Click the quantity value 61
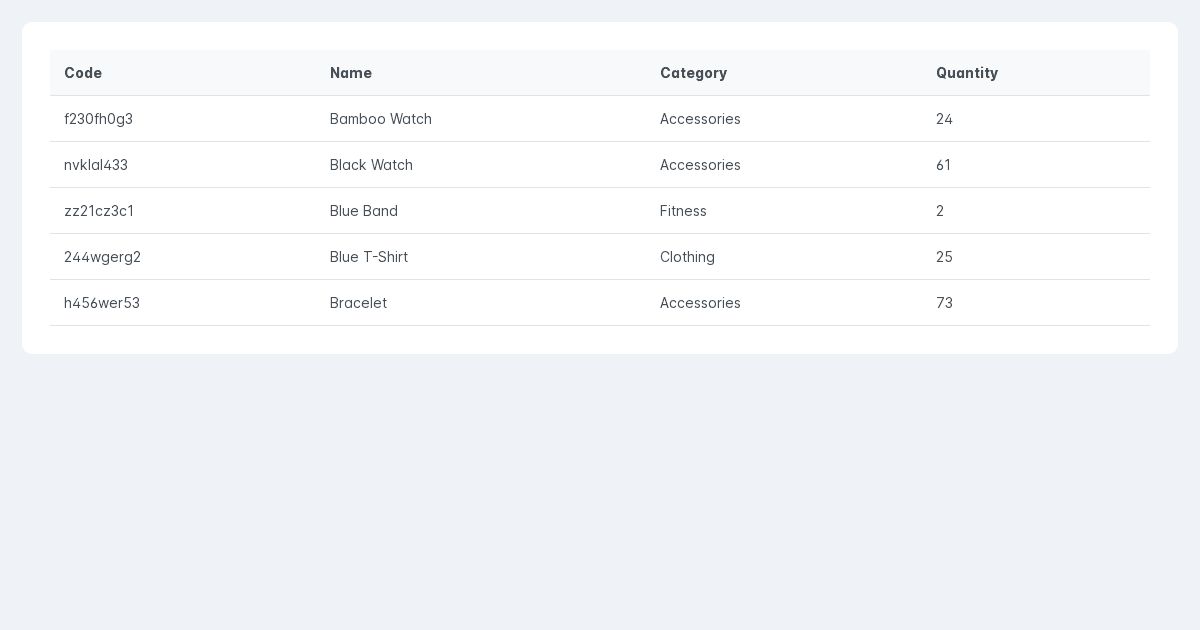The width and height of the screenshot is (1200, 630). [x=943, y=165]
